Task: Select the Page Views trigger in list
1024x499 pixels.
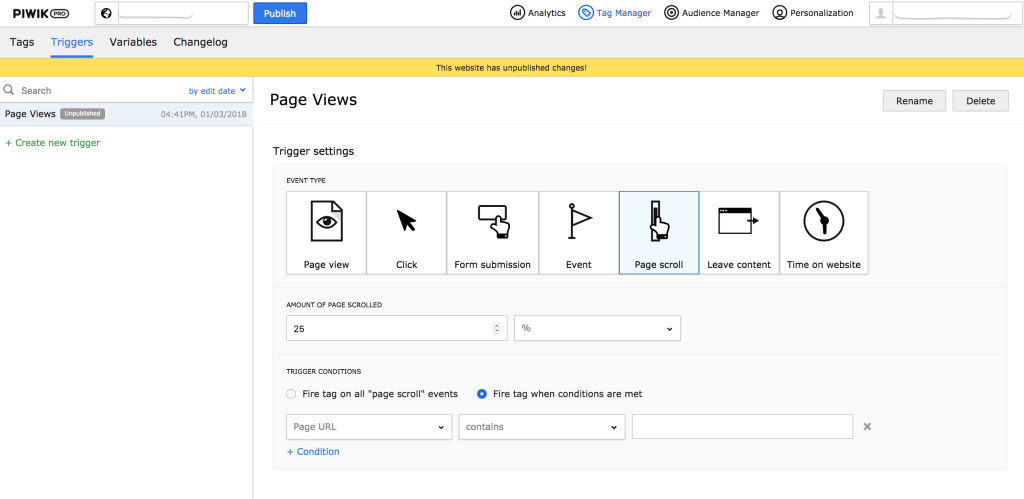Action: pyautogui.click(x=126, y=114)
